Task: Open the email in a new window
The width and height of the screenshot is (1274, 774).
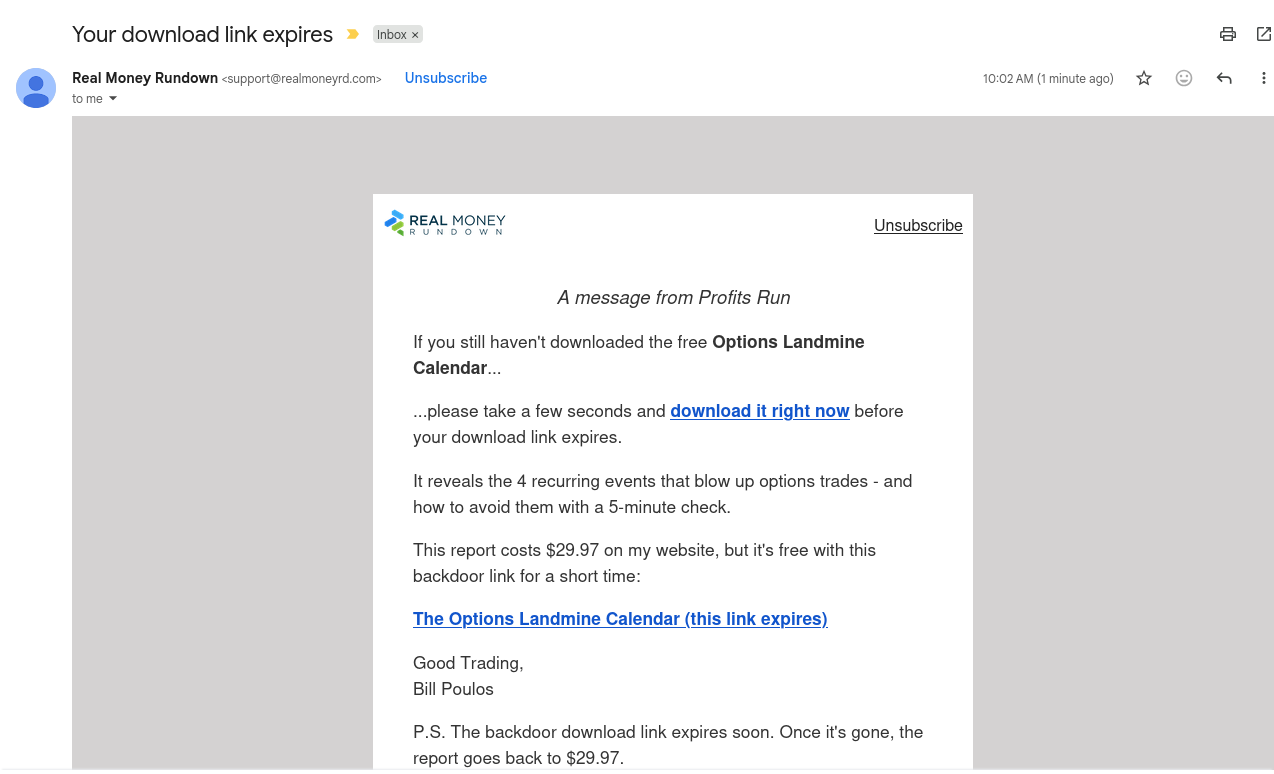Action: tap(1264, 34)
